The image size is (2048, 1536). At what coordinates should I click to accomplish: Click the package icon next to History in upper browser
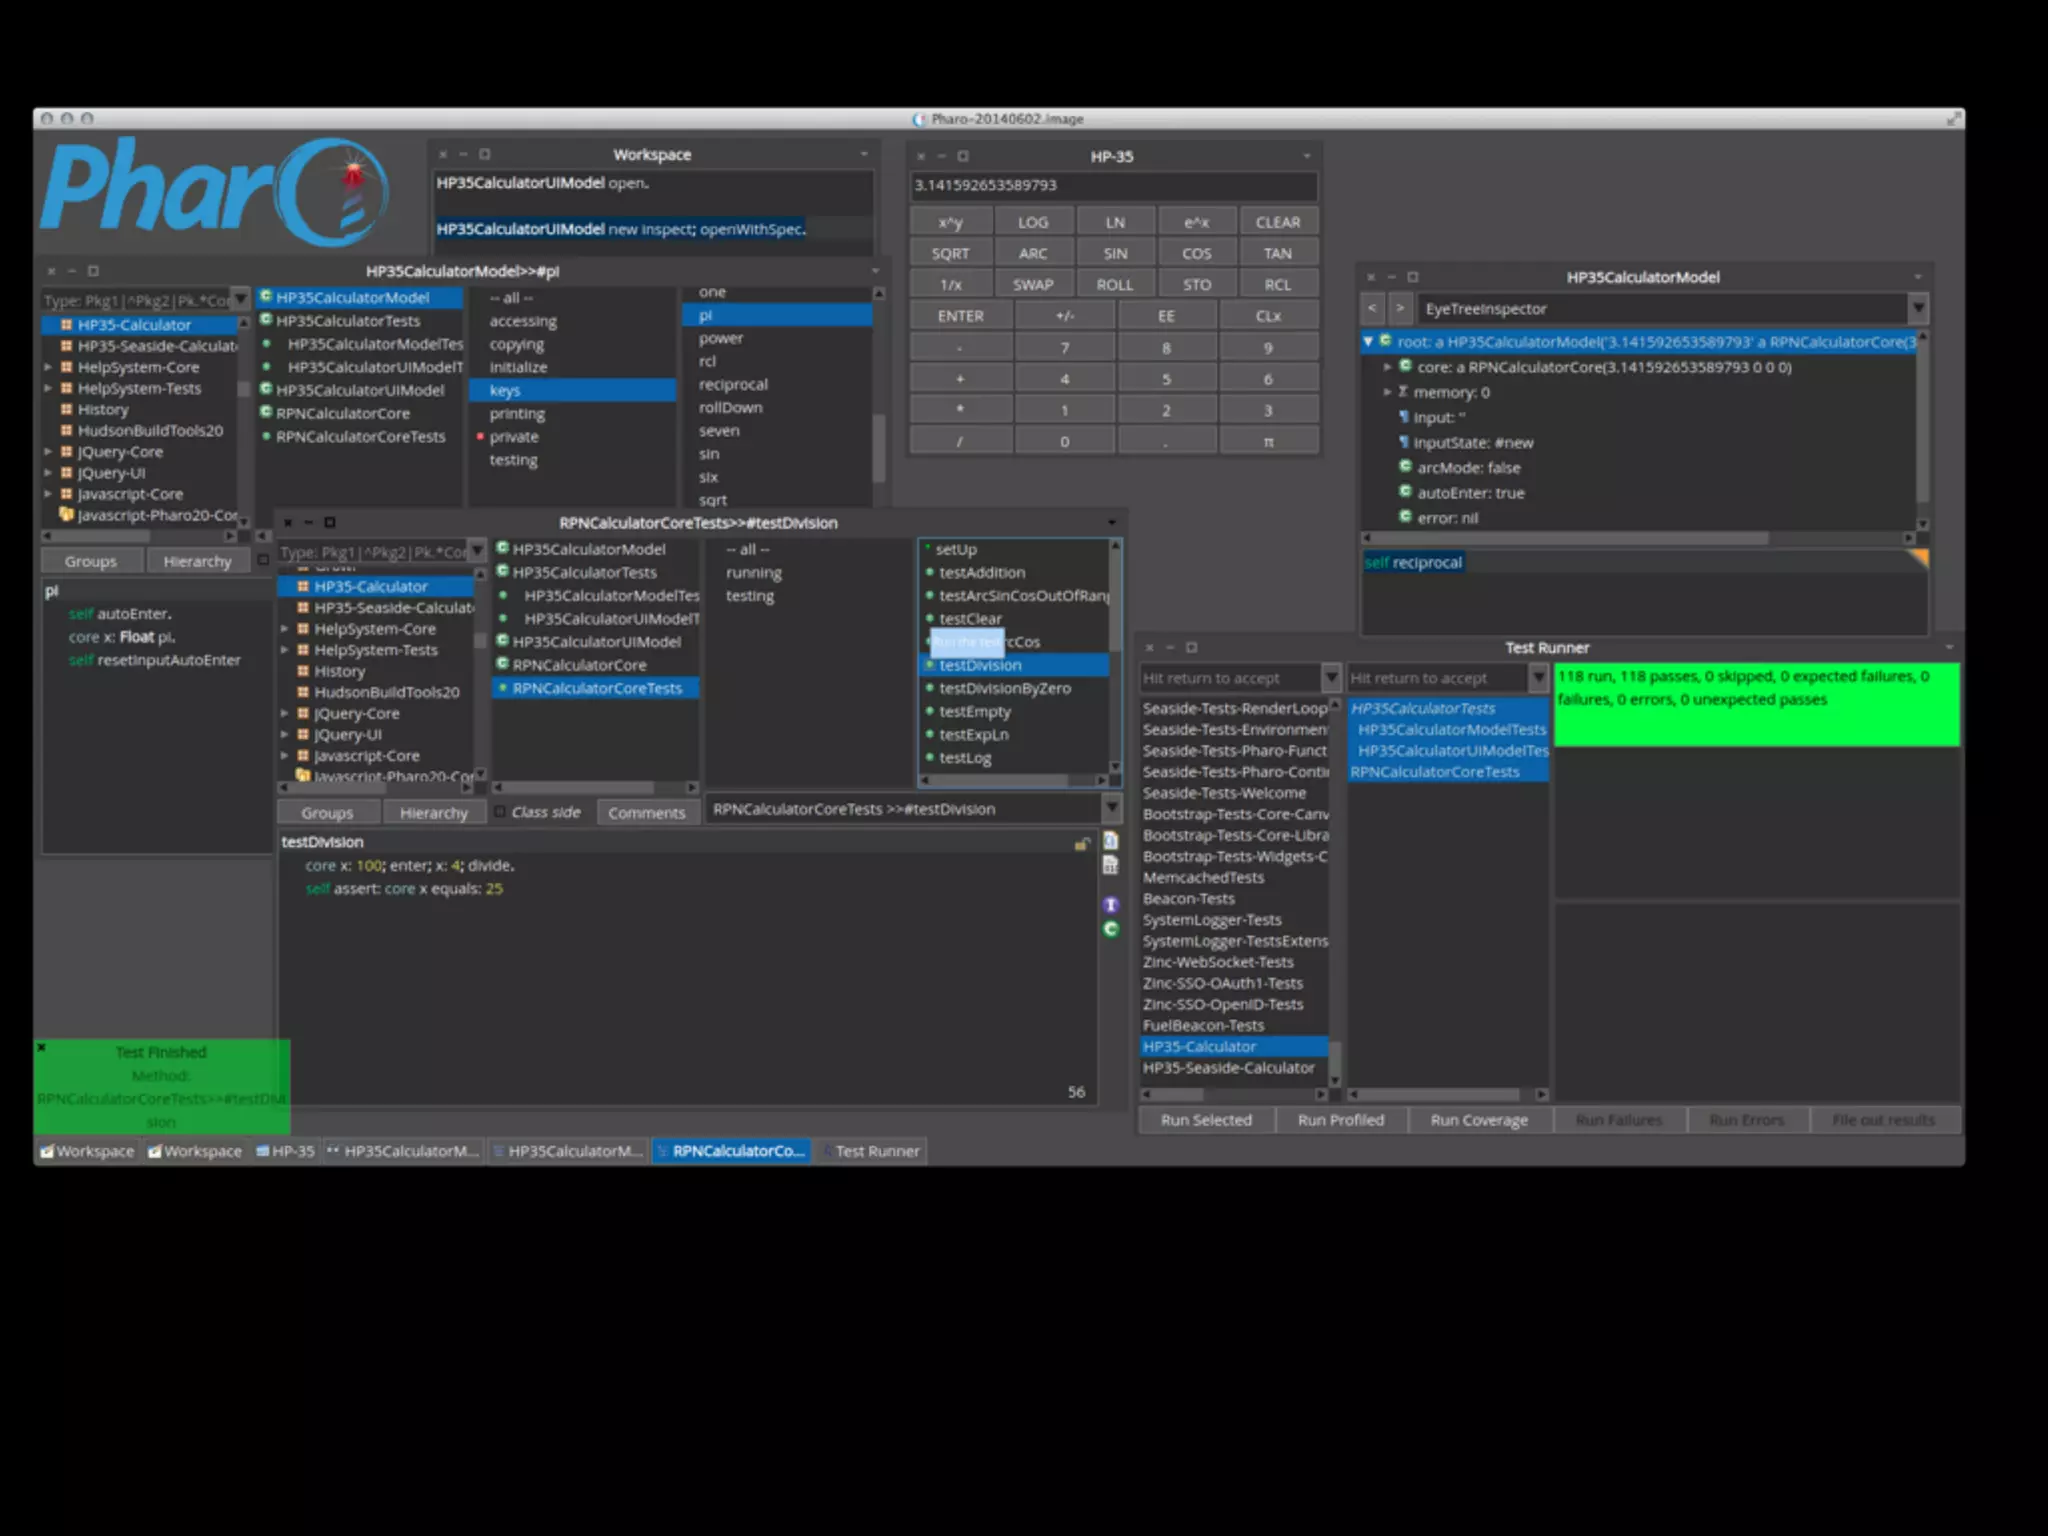66,409
